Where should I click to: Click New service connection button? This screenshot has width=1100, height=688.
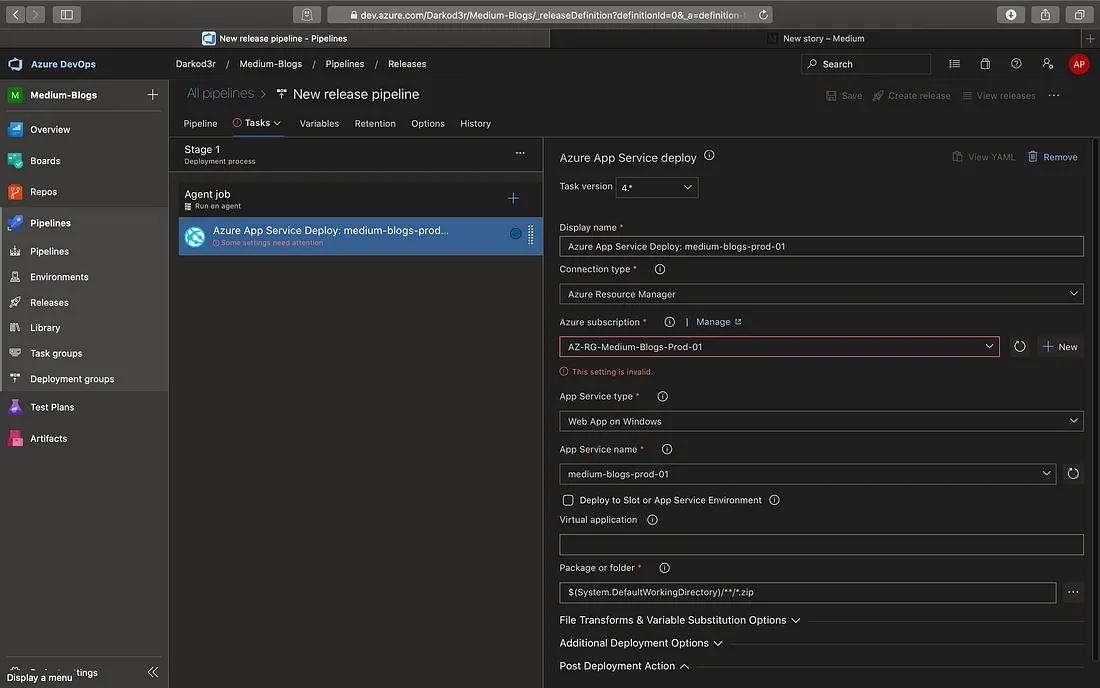tap(1060, 346)
